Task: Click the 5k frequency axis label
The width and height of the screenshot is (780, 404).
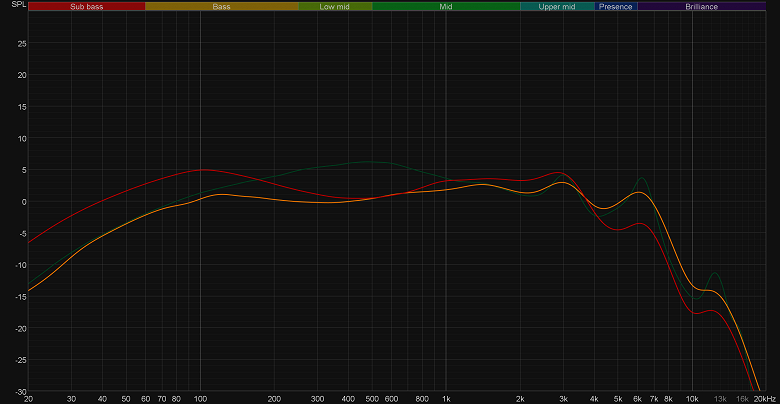Action: click(618, 399)
